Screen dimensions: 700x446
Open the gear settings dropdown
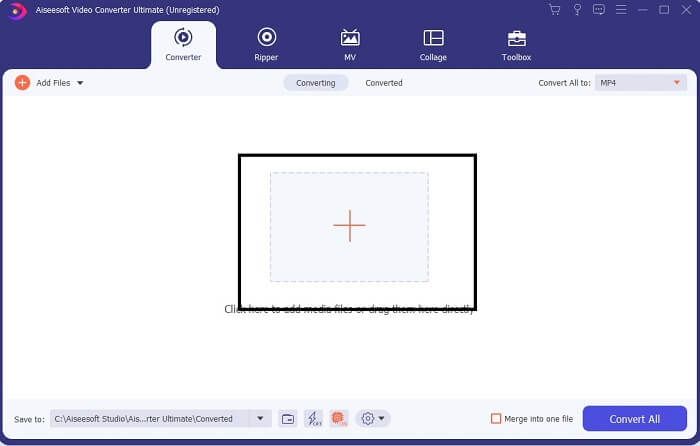click(x=373, y=419)
